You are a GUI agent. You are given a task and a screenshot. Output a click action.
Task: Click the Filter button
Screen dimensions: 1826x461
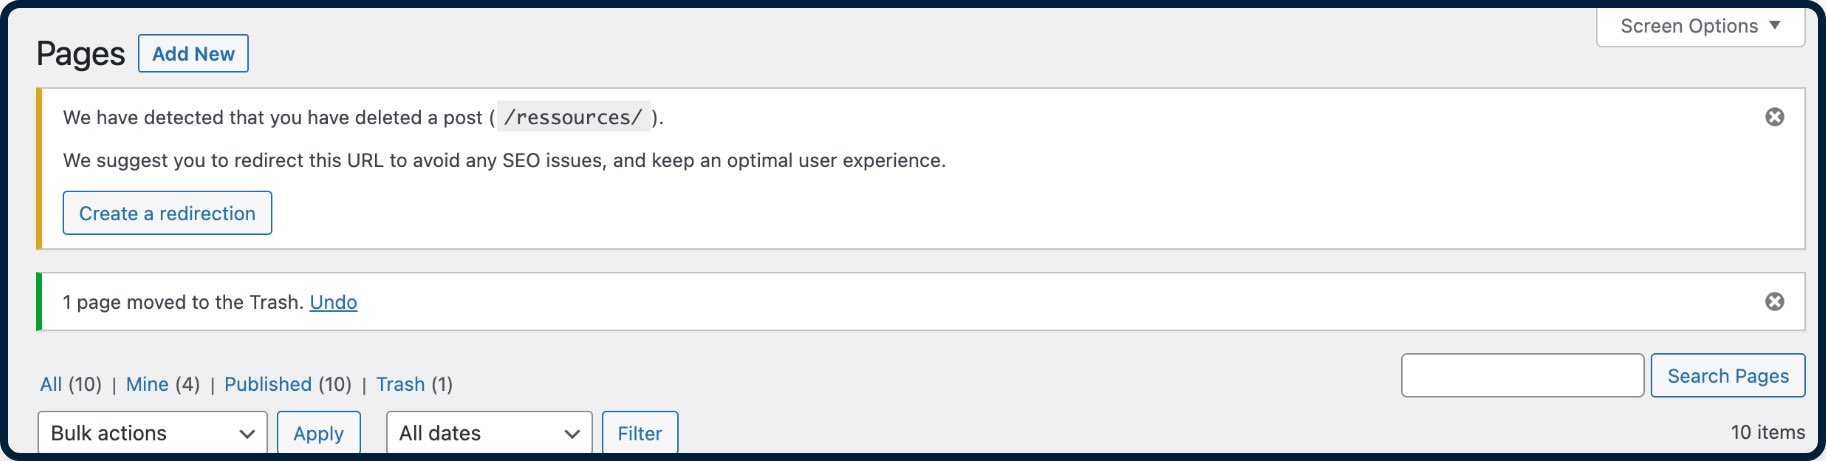coord(640,433)
